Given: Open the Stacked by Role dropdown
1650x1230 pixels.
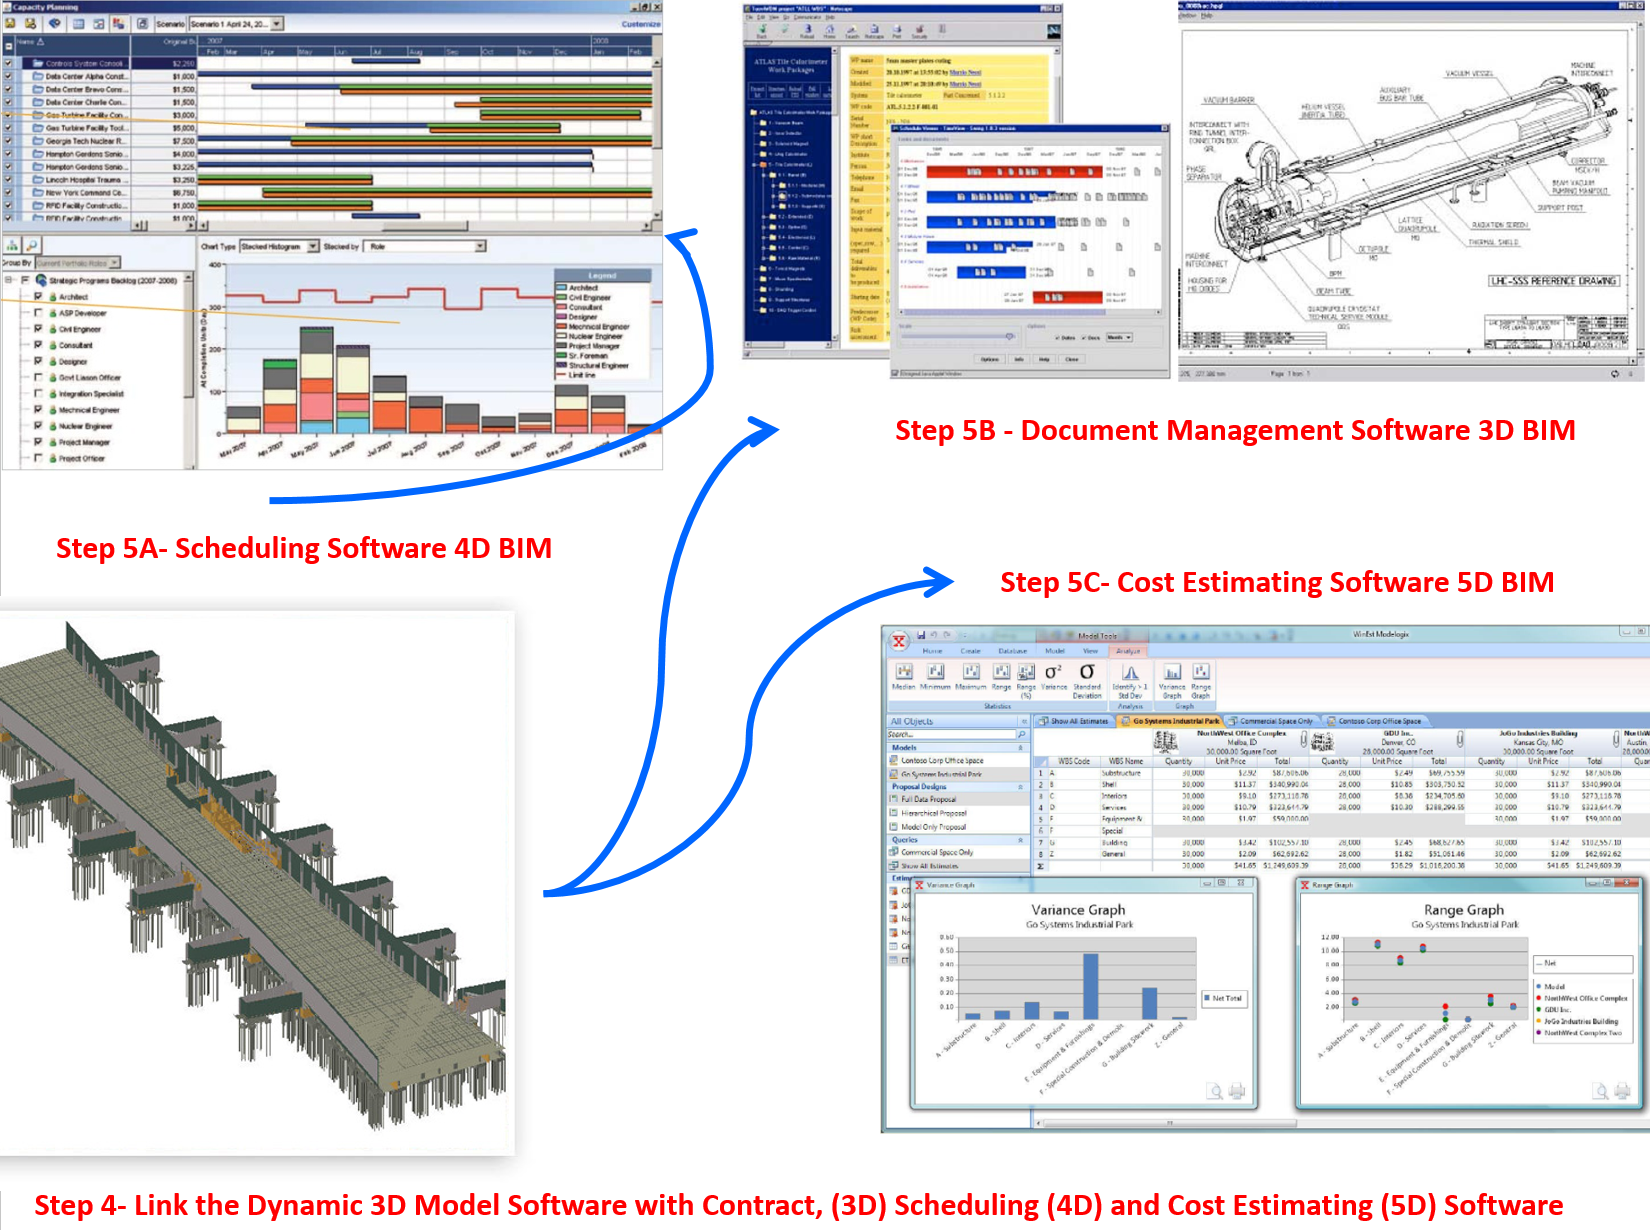Looking at the screenshot, I should [480, 246].
